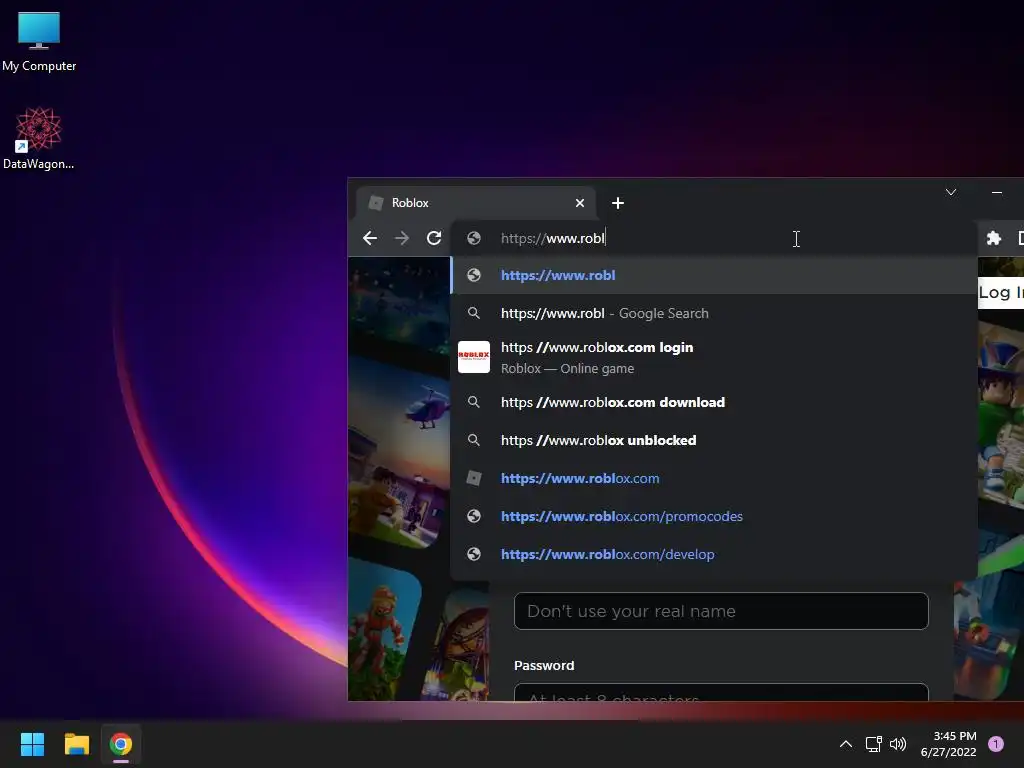Reload the Roblox page
The width and height of the screenshot is (1024, 768).
point(434,238)
